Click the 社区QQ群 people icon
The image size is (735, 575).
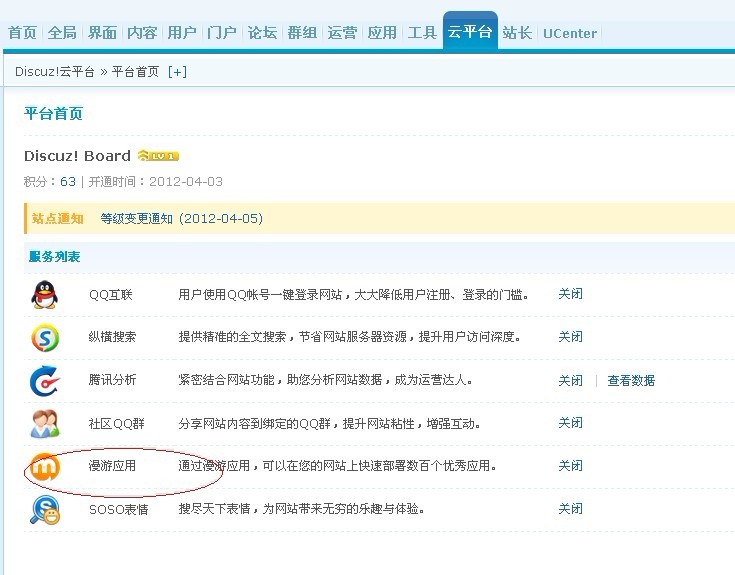(x=45, y=423)
